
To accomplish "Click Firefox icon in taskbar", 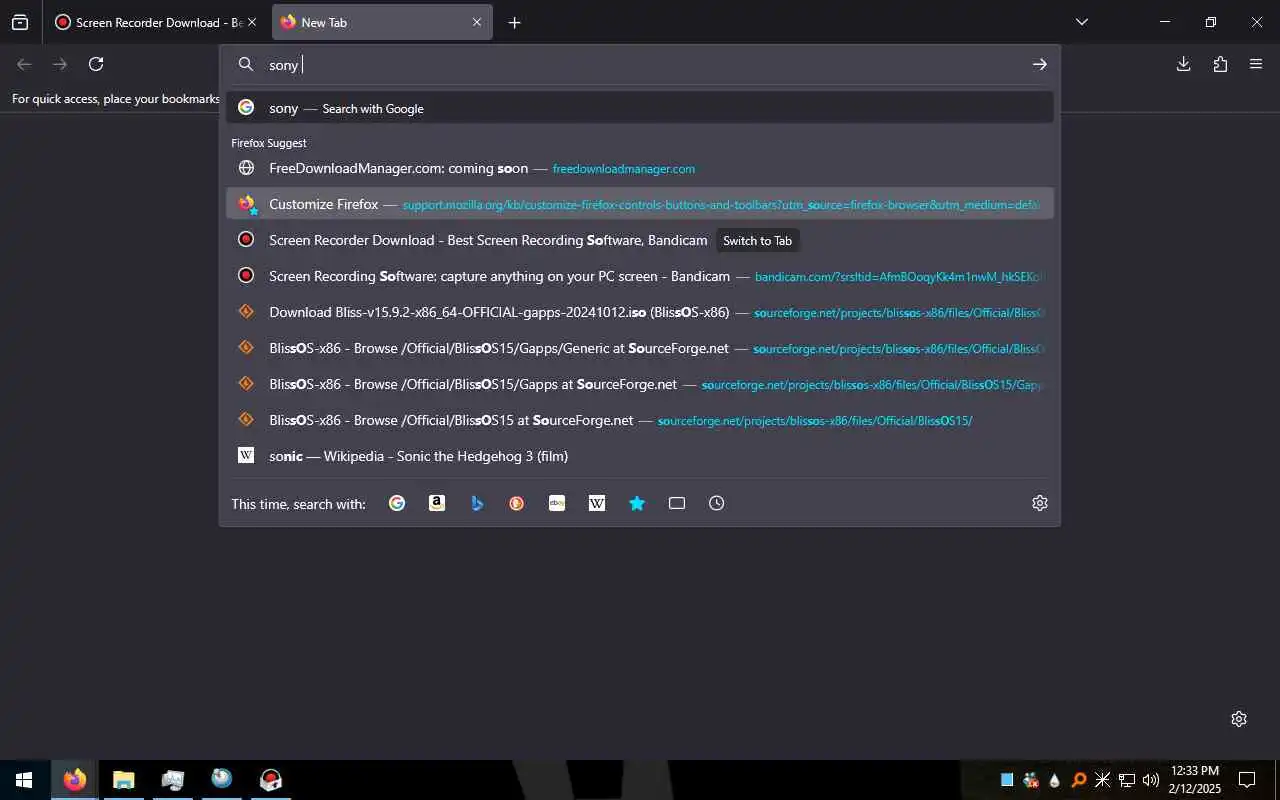I will 75,780.
